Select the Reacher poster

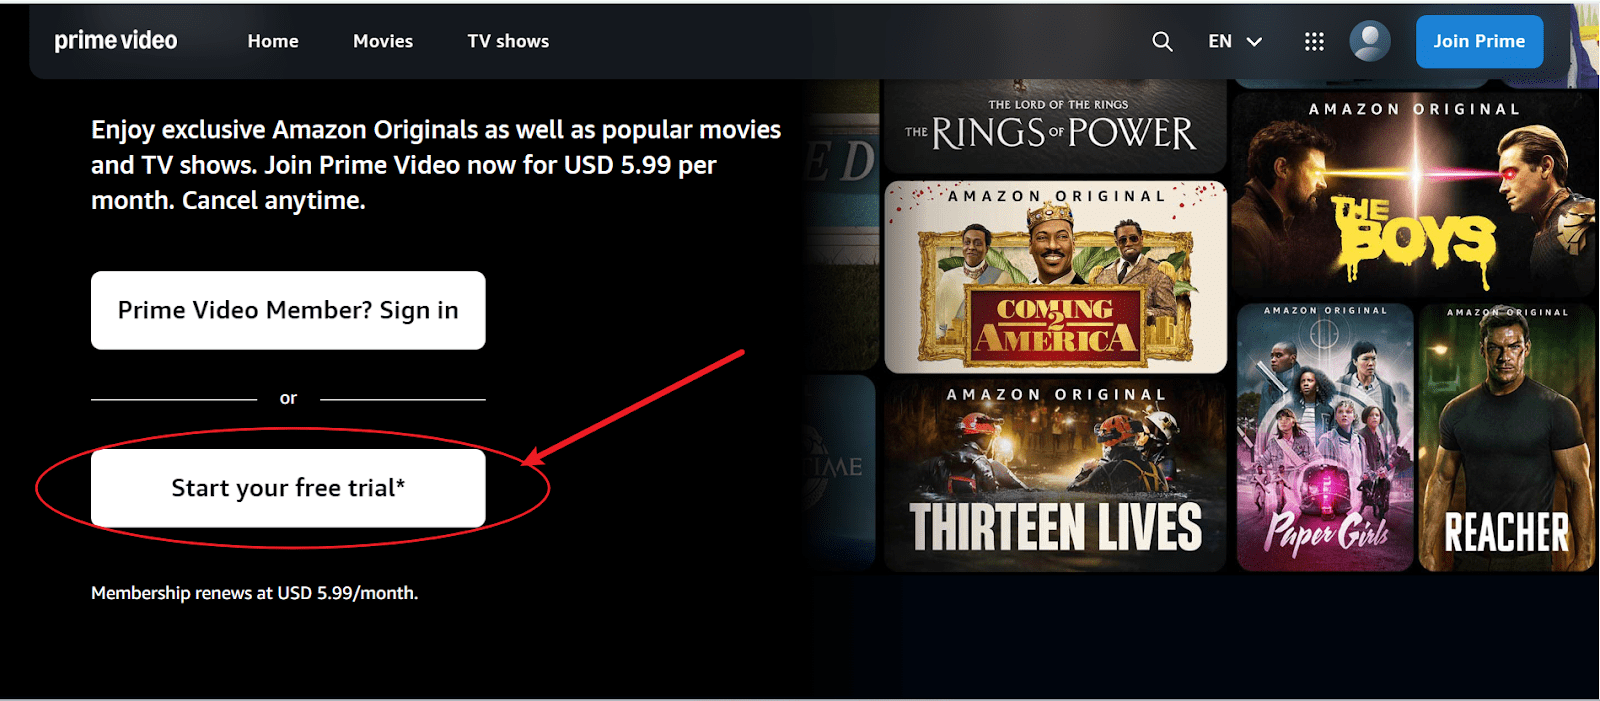1506,437
